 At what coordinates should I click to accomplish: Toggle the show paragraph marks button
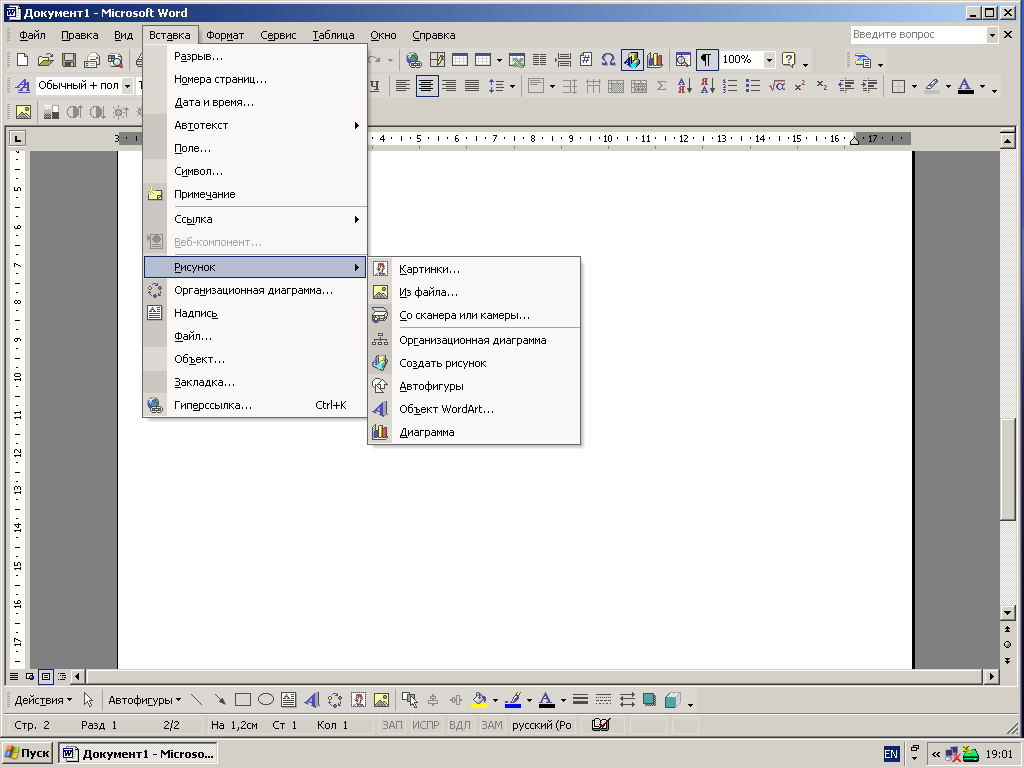(707, 60)
